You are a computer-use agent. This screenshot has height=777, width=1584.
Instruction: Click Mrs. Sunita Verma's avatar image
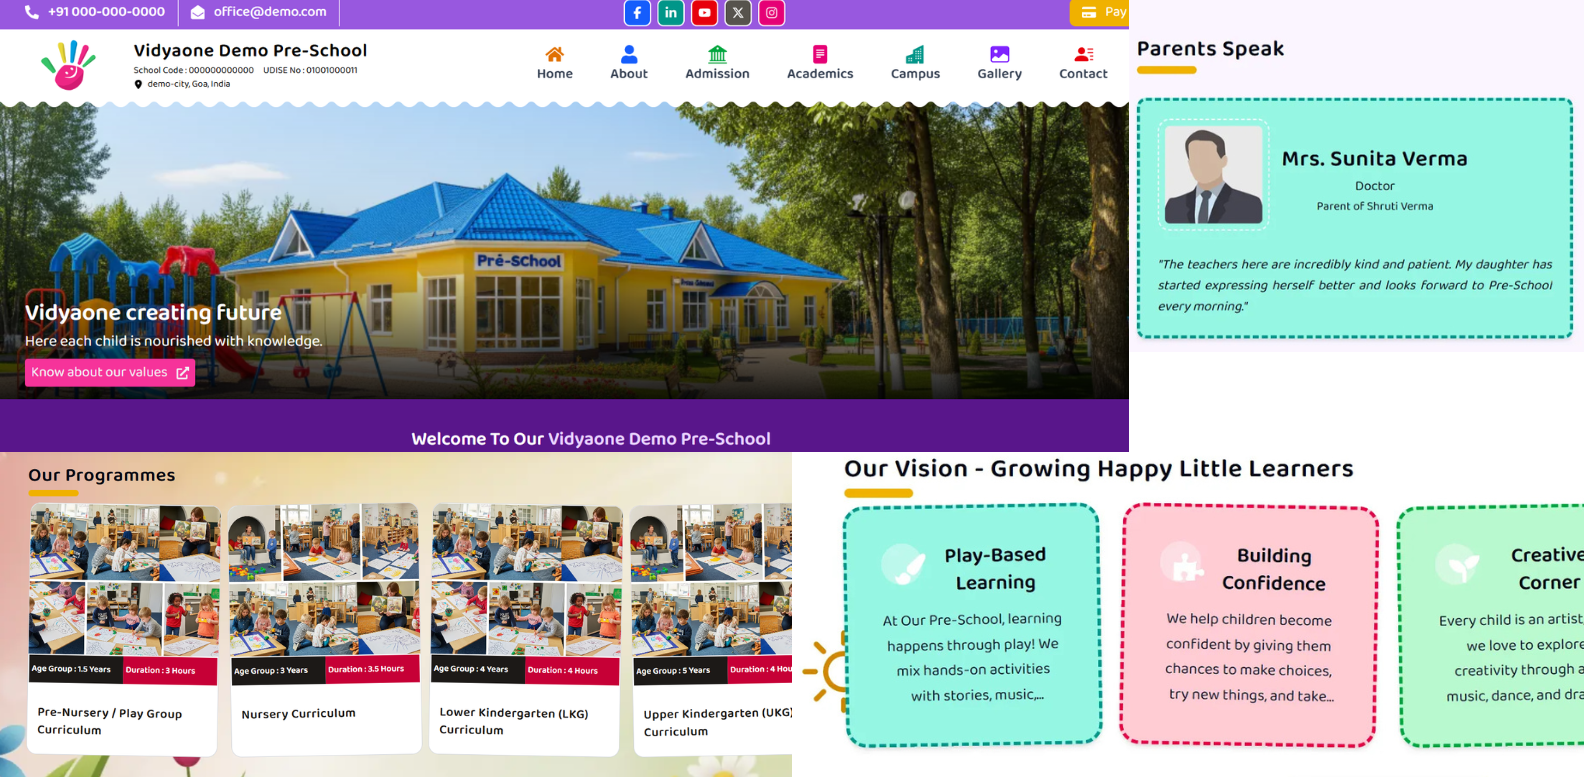pos(1213,175)
